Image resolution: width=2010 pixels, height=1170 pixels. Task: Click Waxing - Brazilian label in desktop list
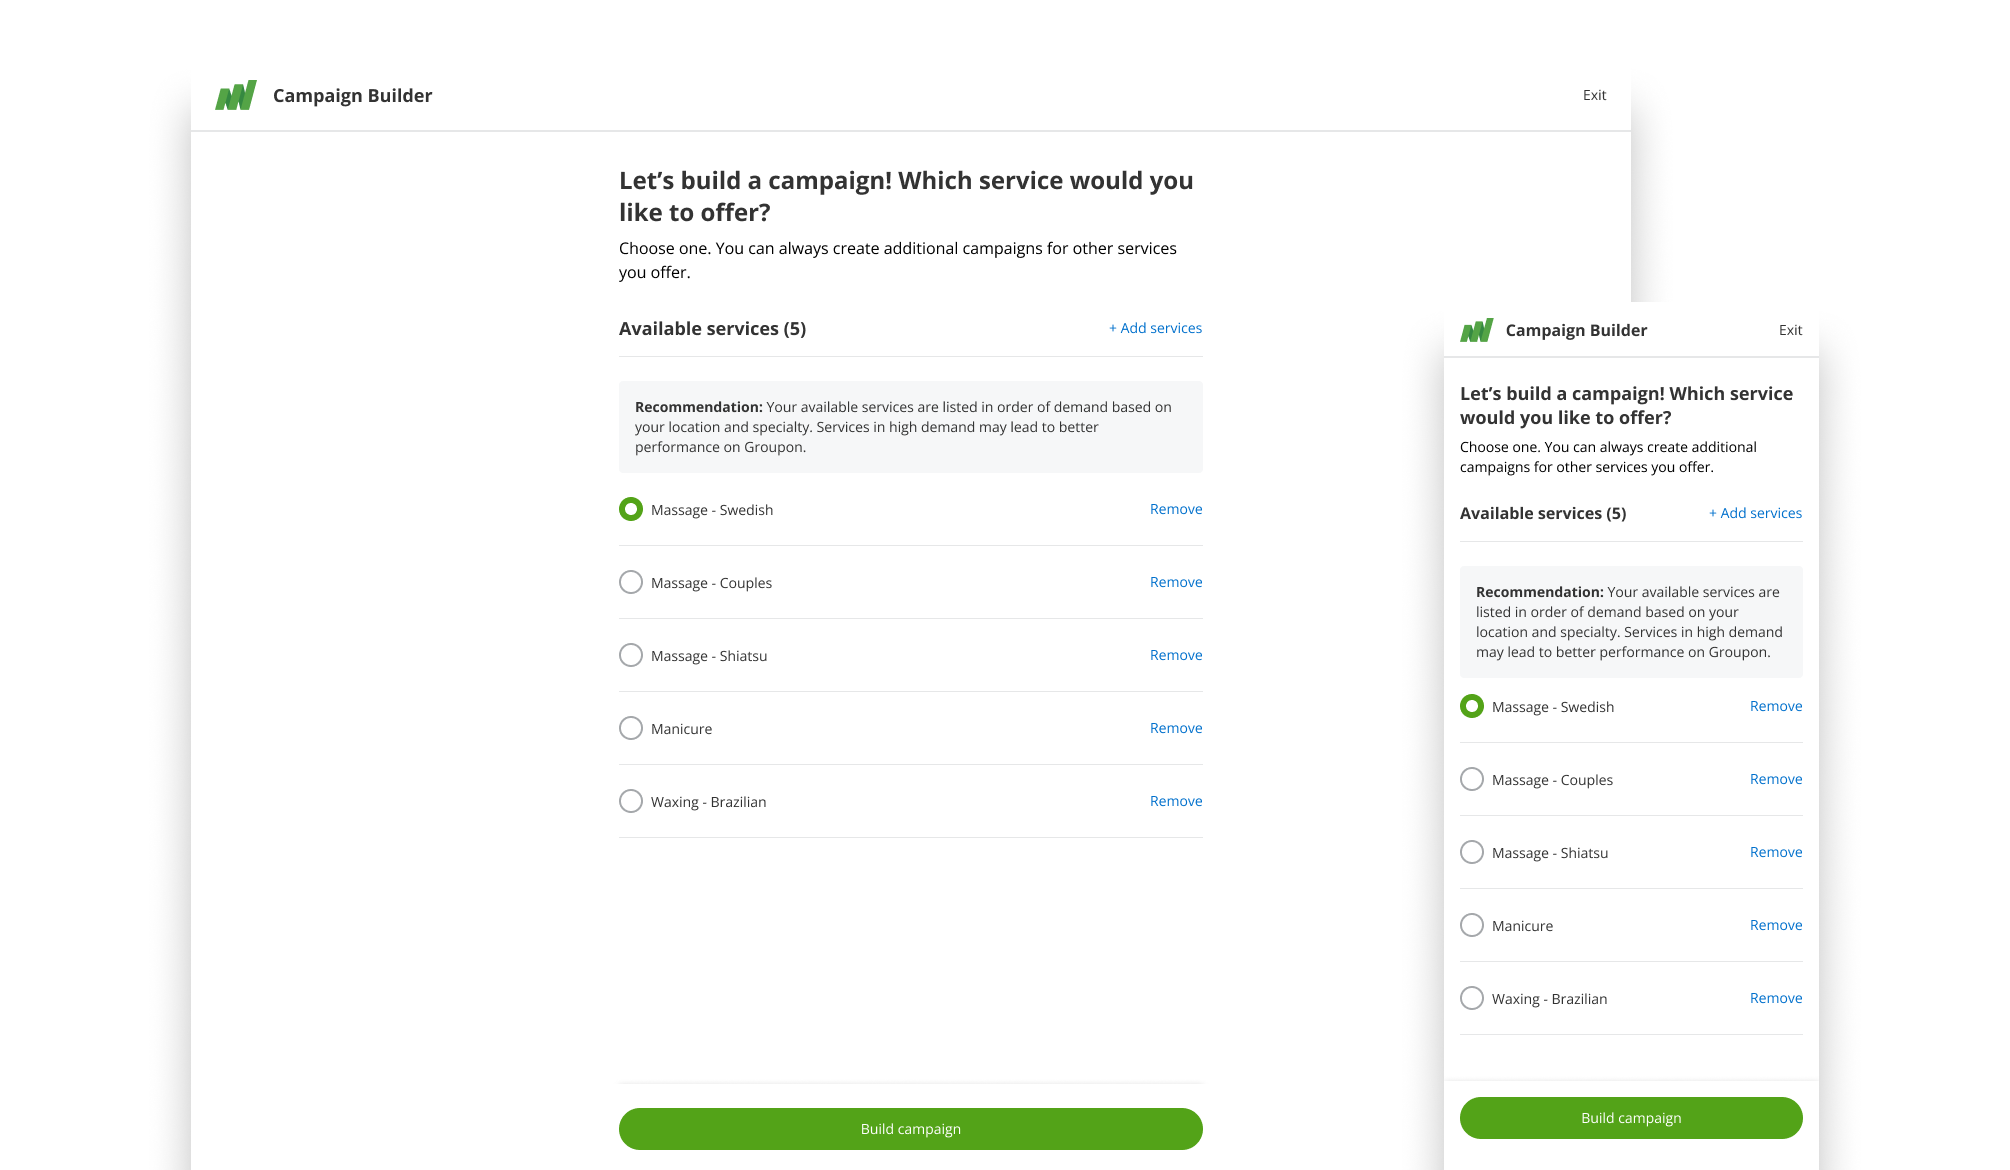tap(709, 802)
